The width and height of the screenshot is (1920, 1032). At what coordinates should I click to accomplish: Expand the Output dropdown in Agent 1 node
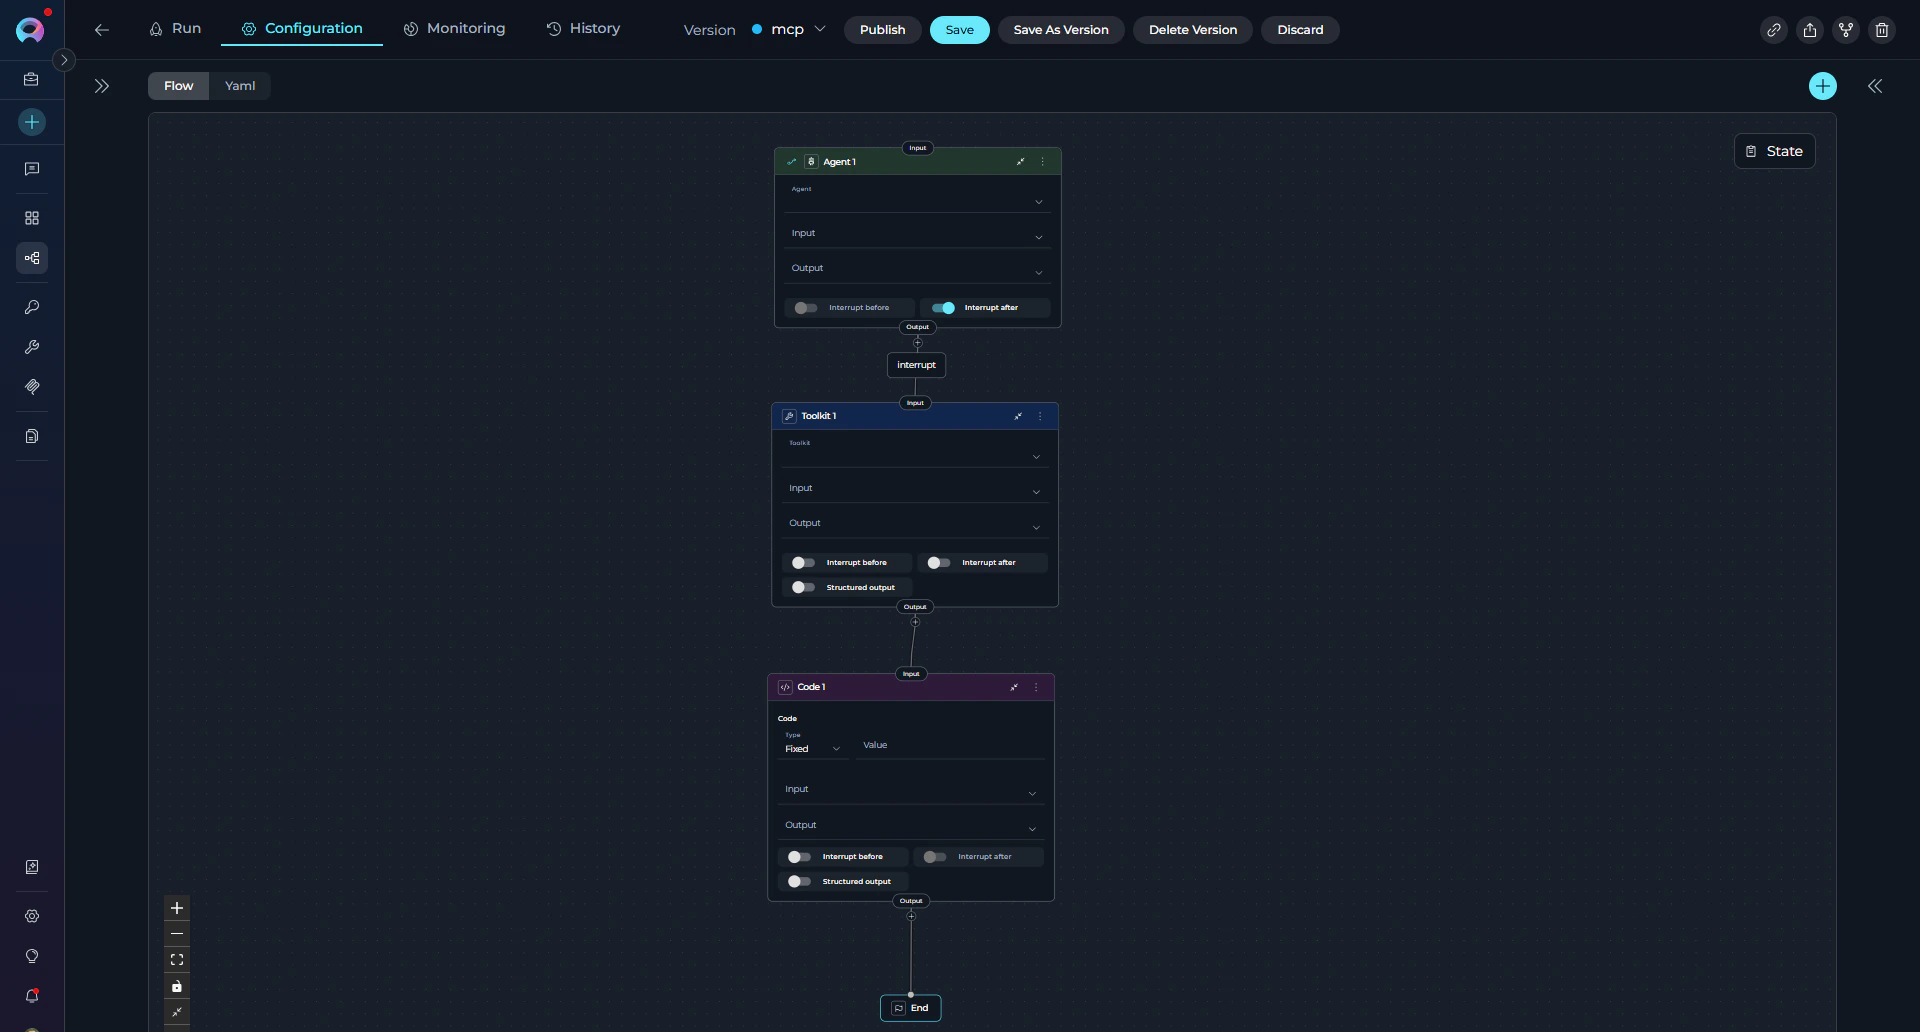[917, 269]
